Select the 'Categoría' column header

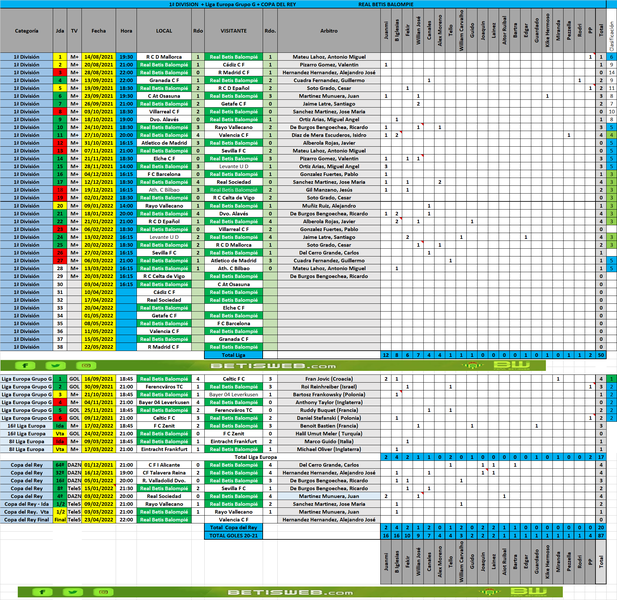pyautogui.click(x=26, y=31)
